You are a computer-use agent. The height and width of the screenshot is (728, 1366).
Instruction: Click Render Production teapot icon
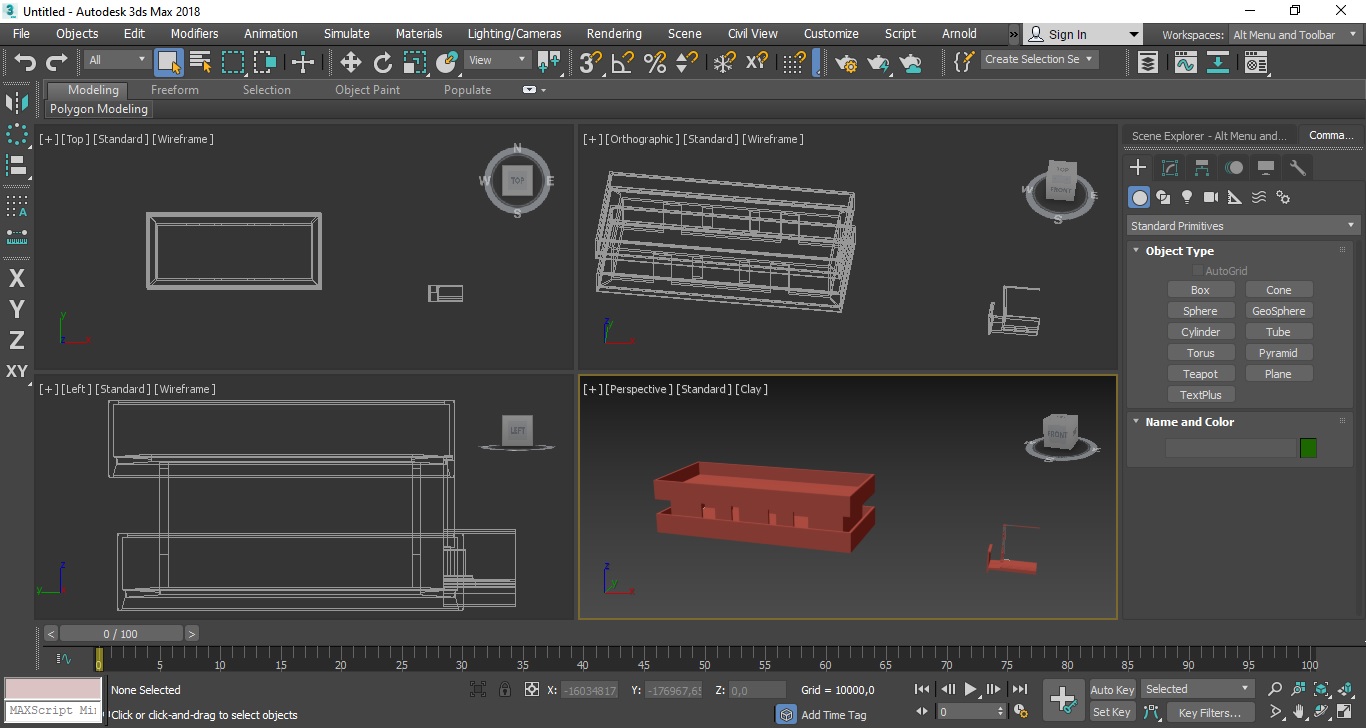[x=879, y=63]
